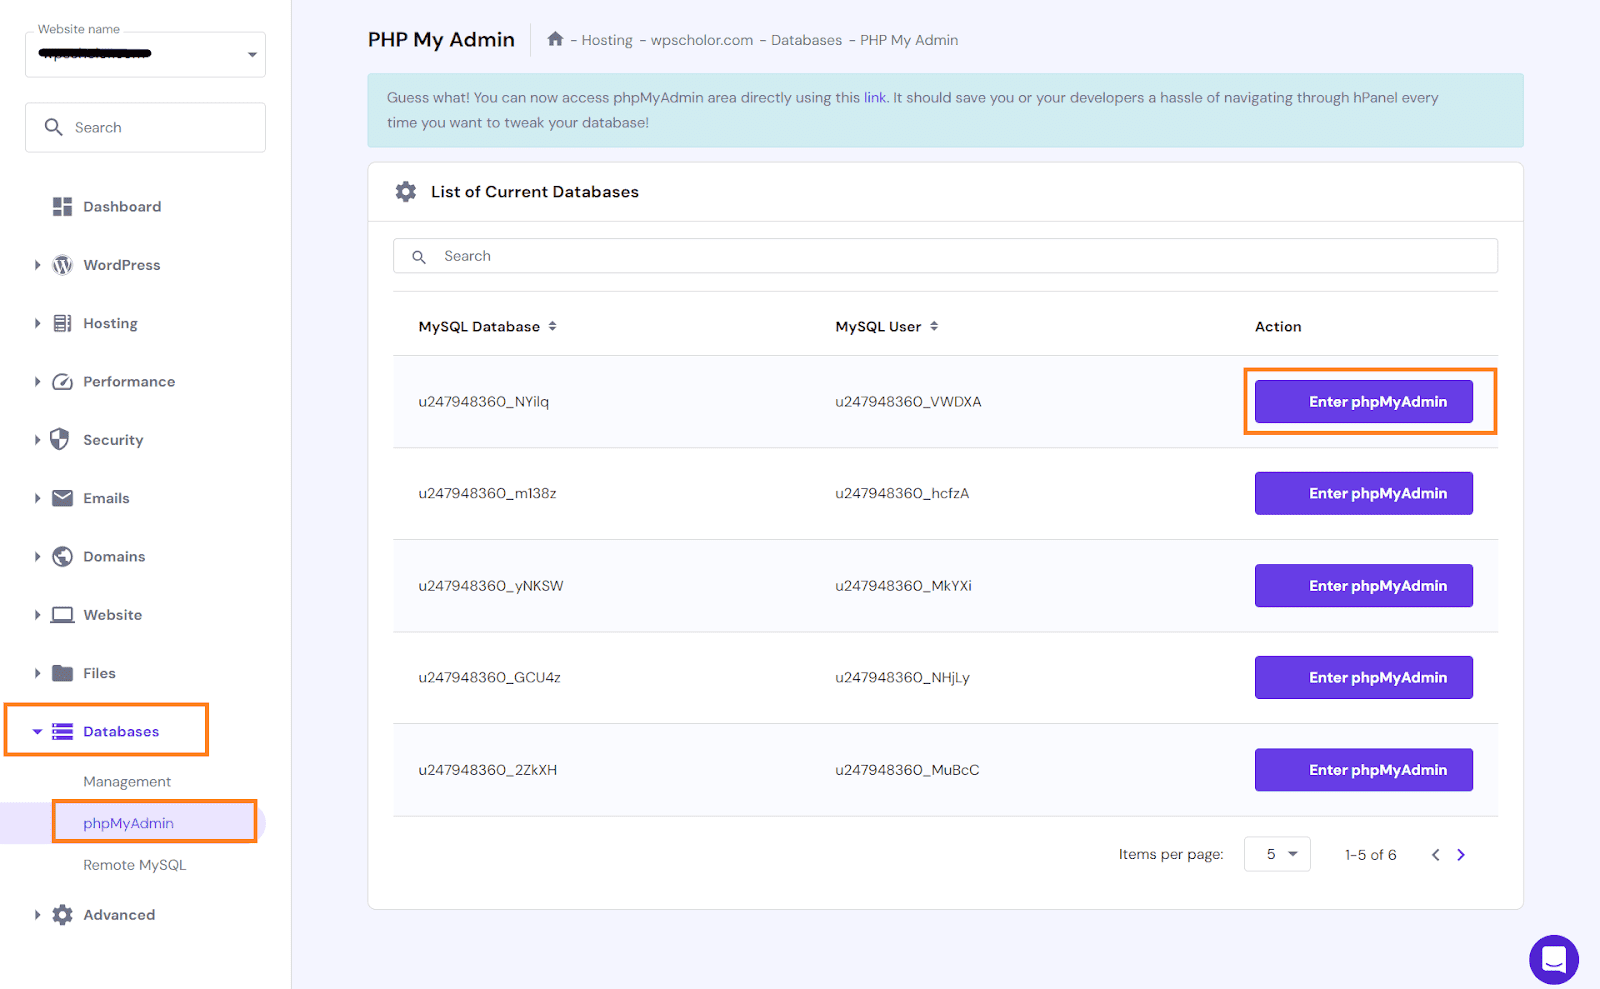Click the Emails envelope icon

(x=62, y=498)
